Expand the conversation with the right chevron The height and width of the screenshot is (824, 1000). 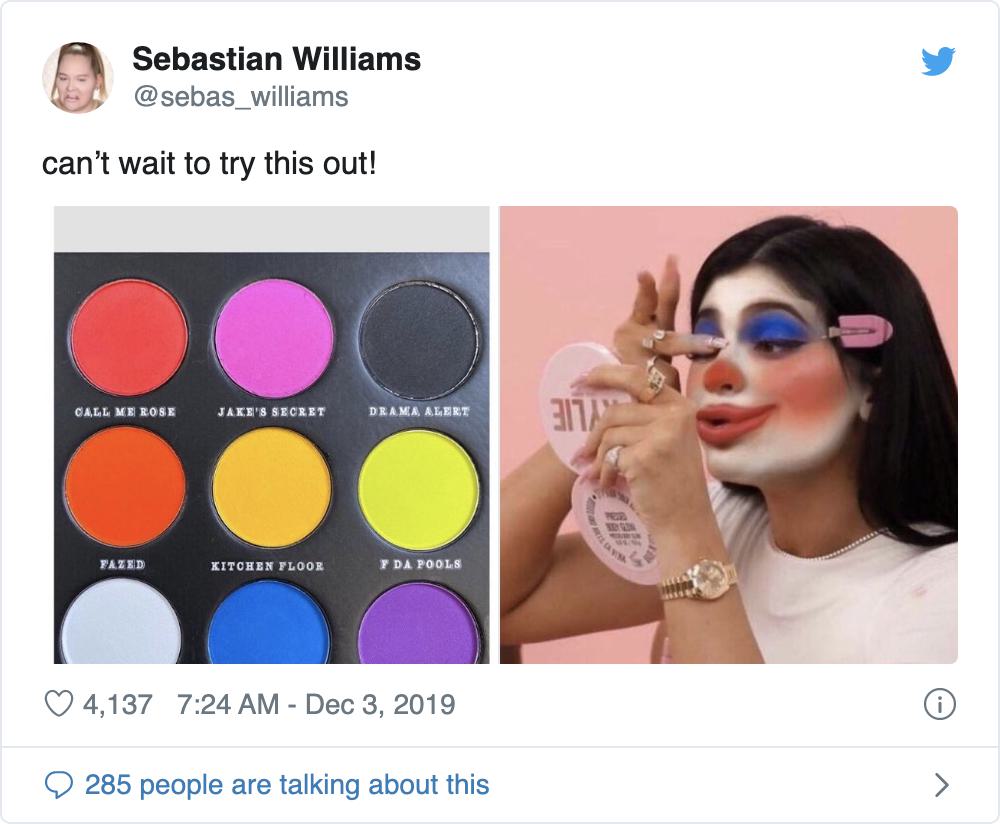point(940,784)
